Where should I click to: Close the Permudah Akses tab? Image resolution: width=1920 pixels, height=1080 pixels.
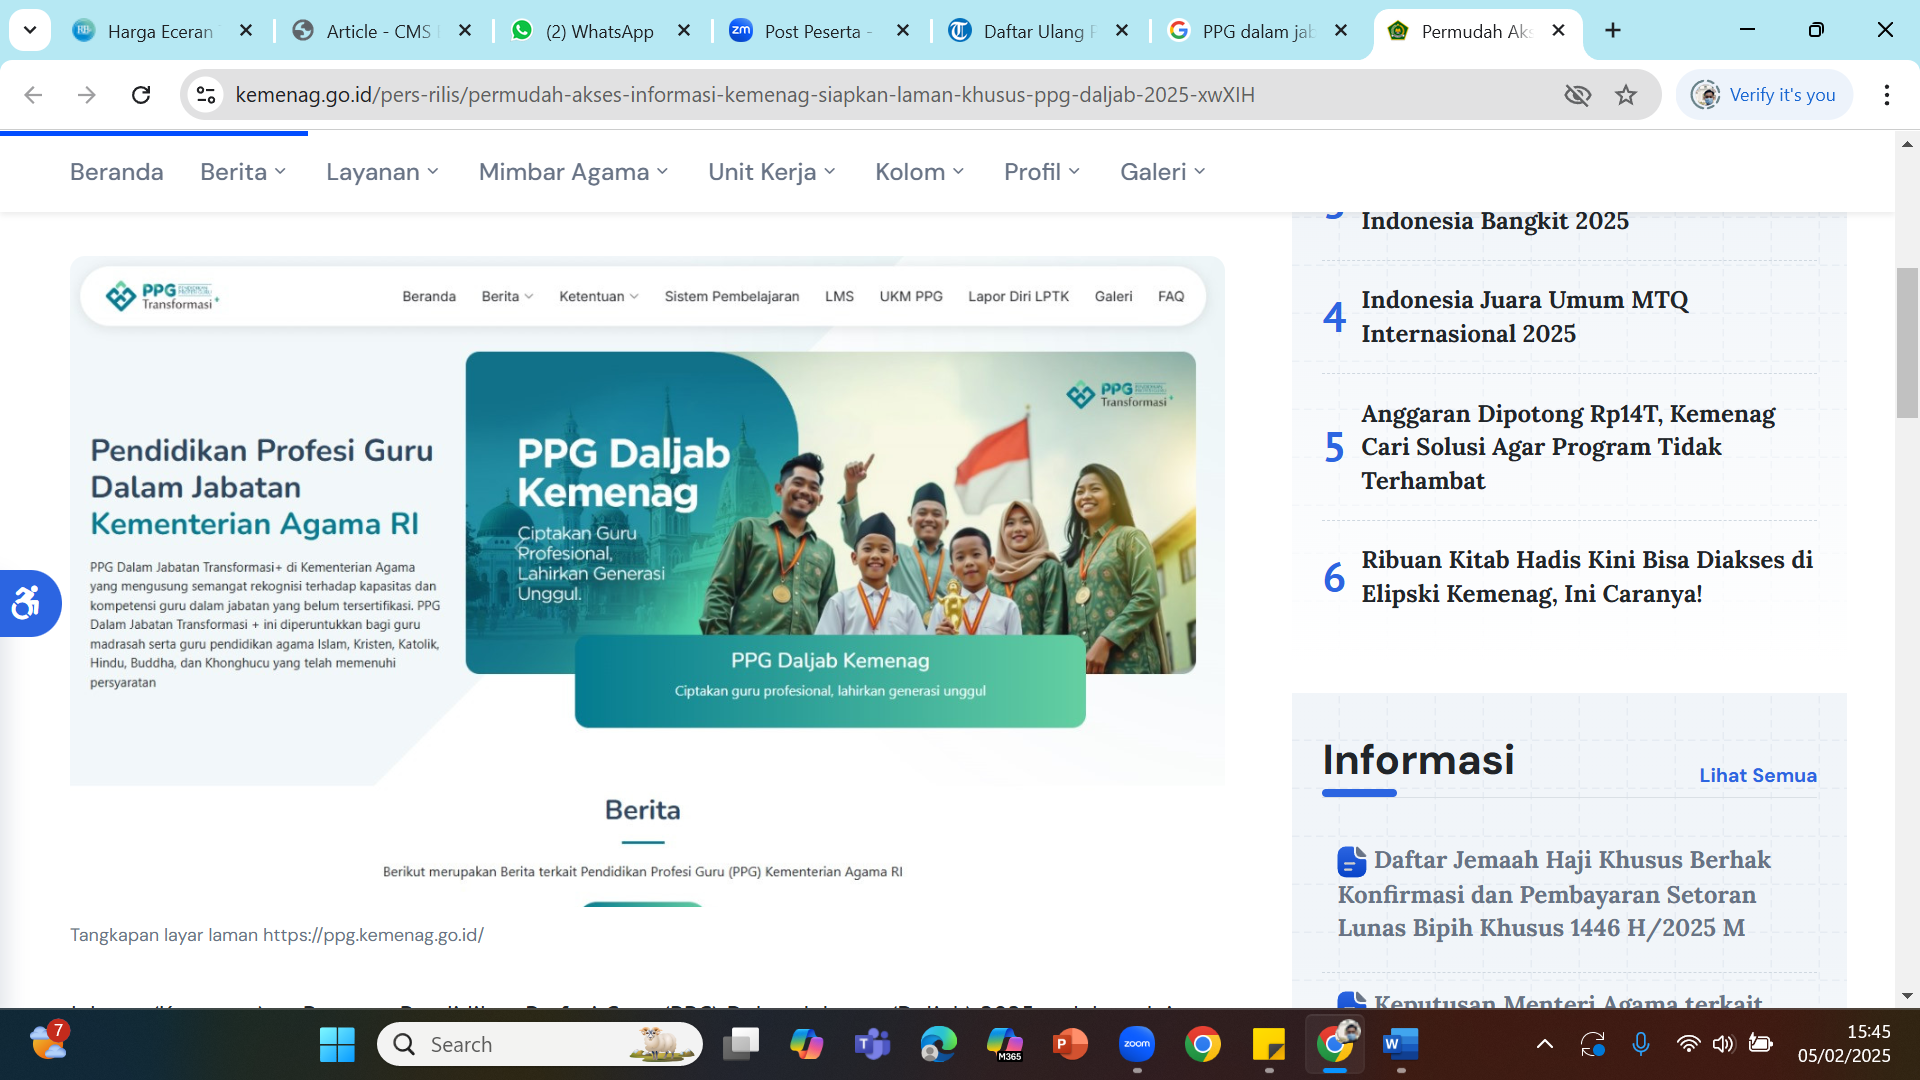[1558, 31]
